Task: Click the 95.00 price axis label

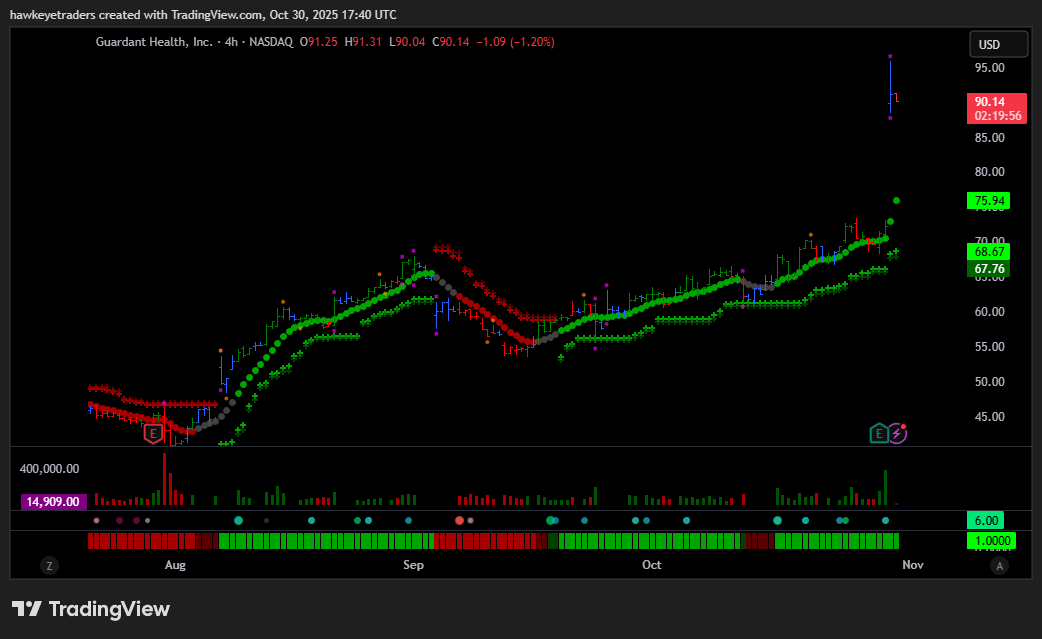Action: click(x=990, y=68)
